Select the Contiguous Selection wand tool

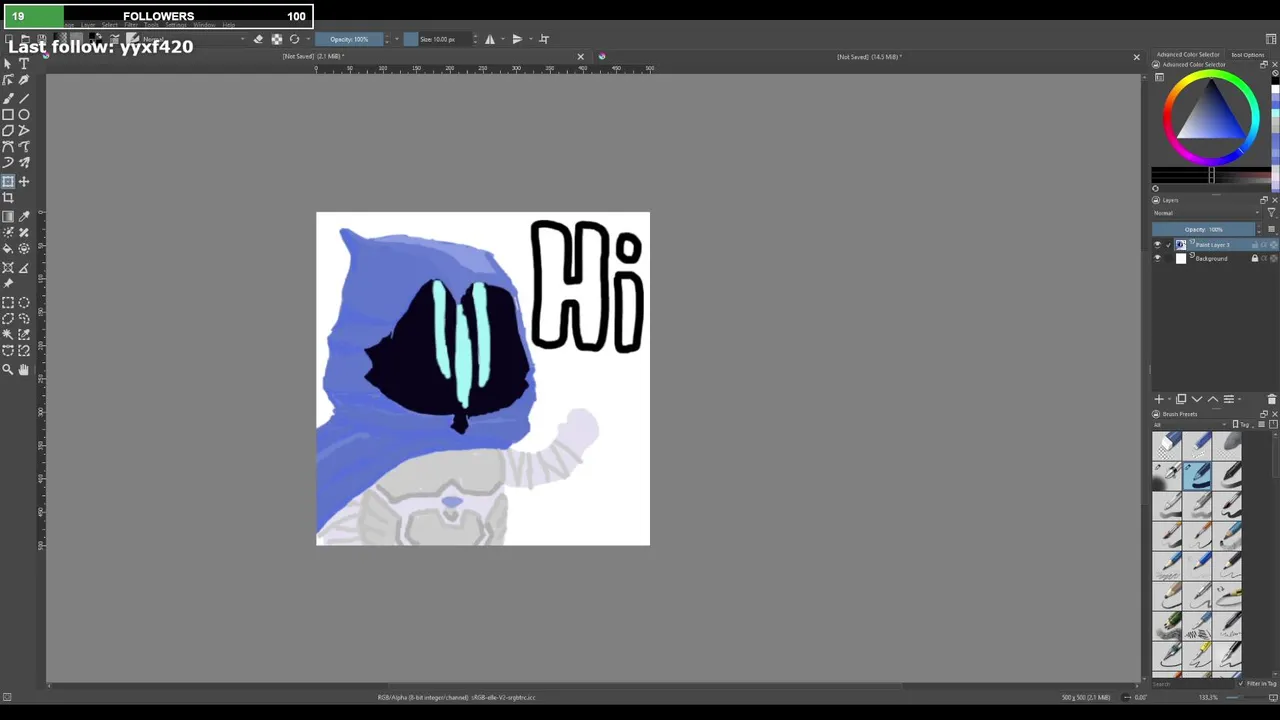coord(8,334)
